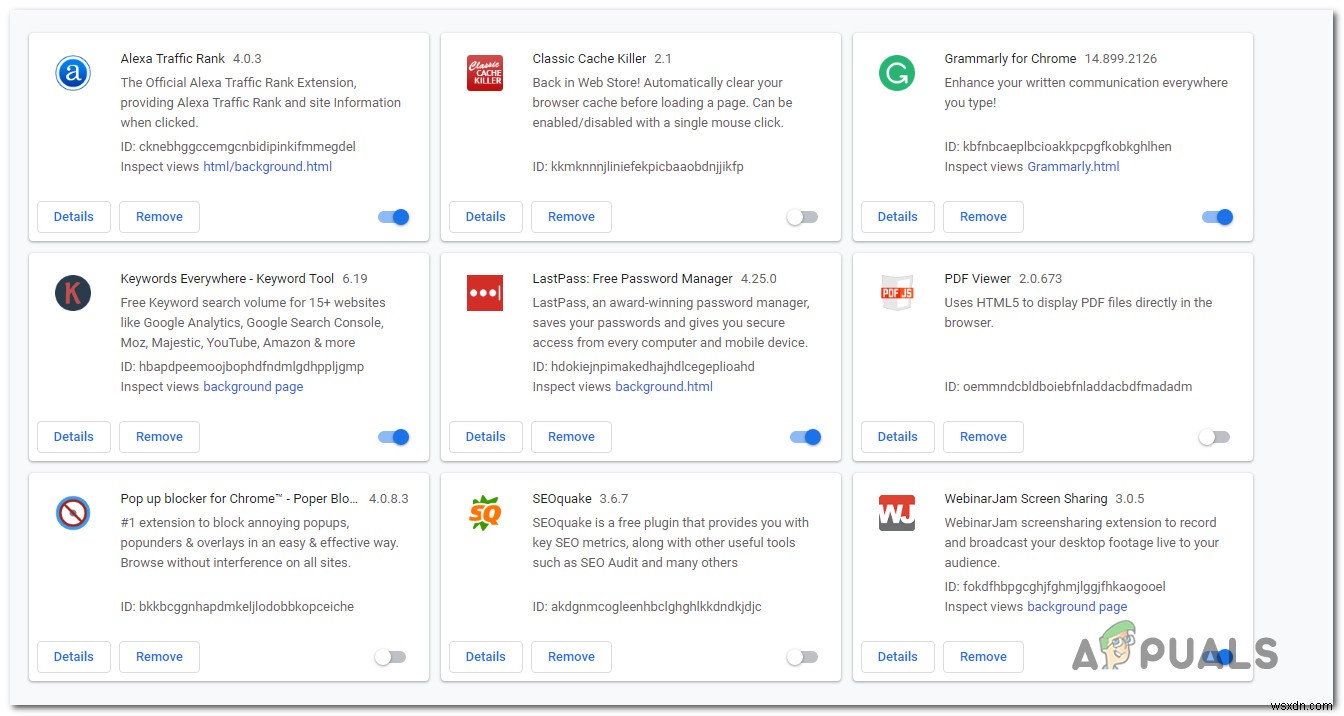Open the Grammarly.html inspect views link
The width and height of the screenshot is (1344, 716).
point(1073,166)
